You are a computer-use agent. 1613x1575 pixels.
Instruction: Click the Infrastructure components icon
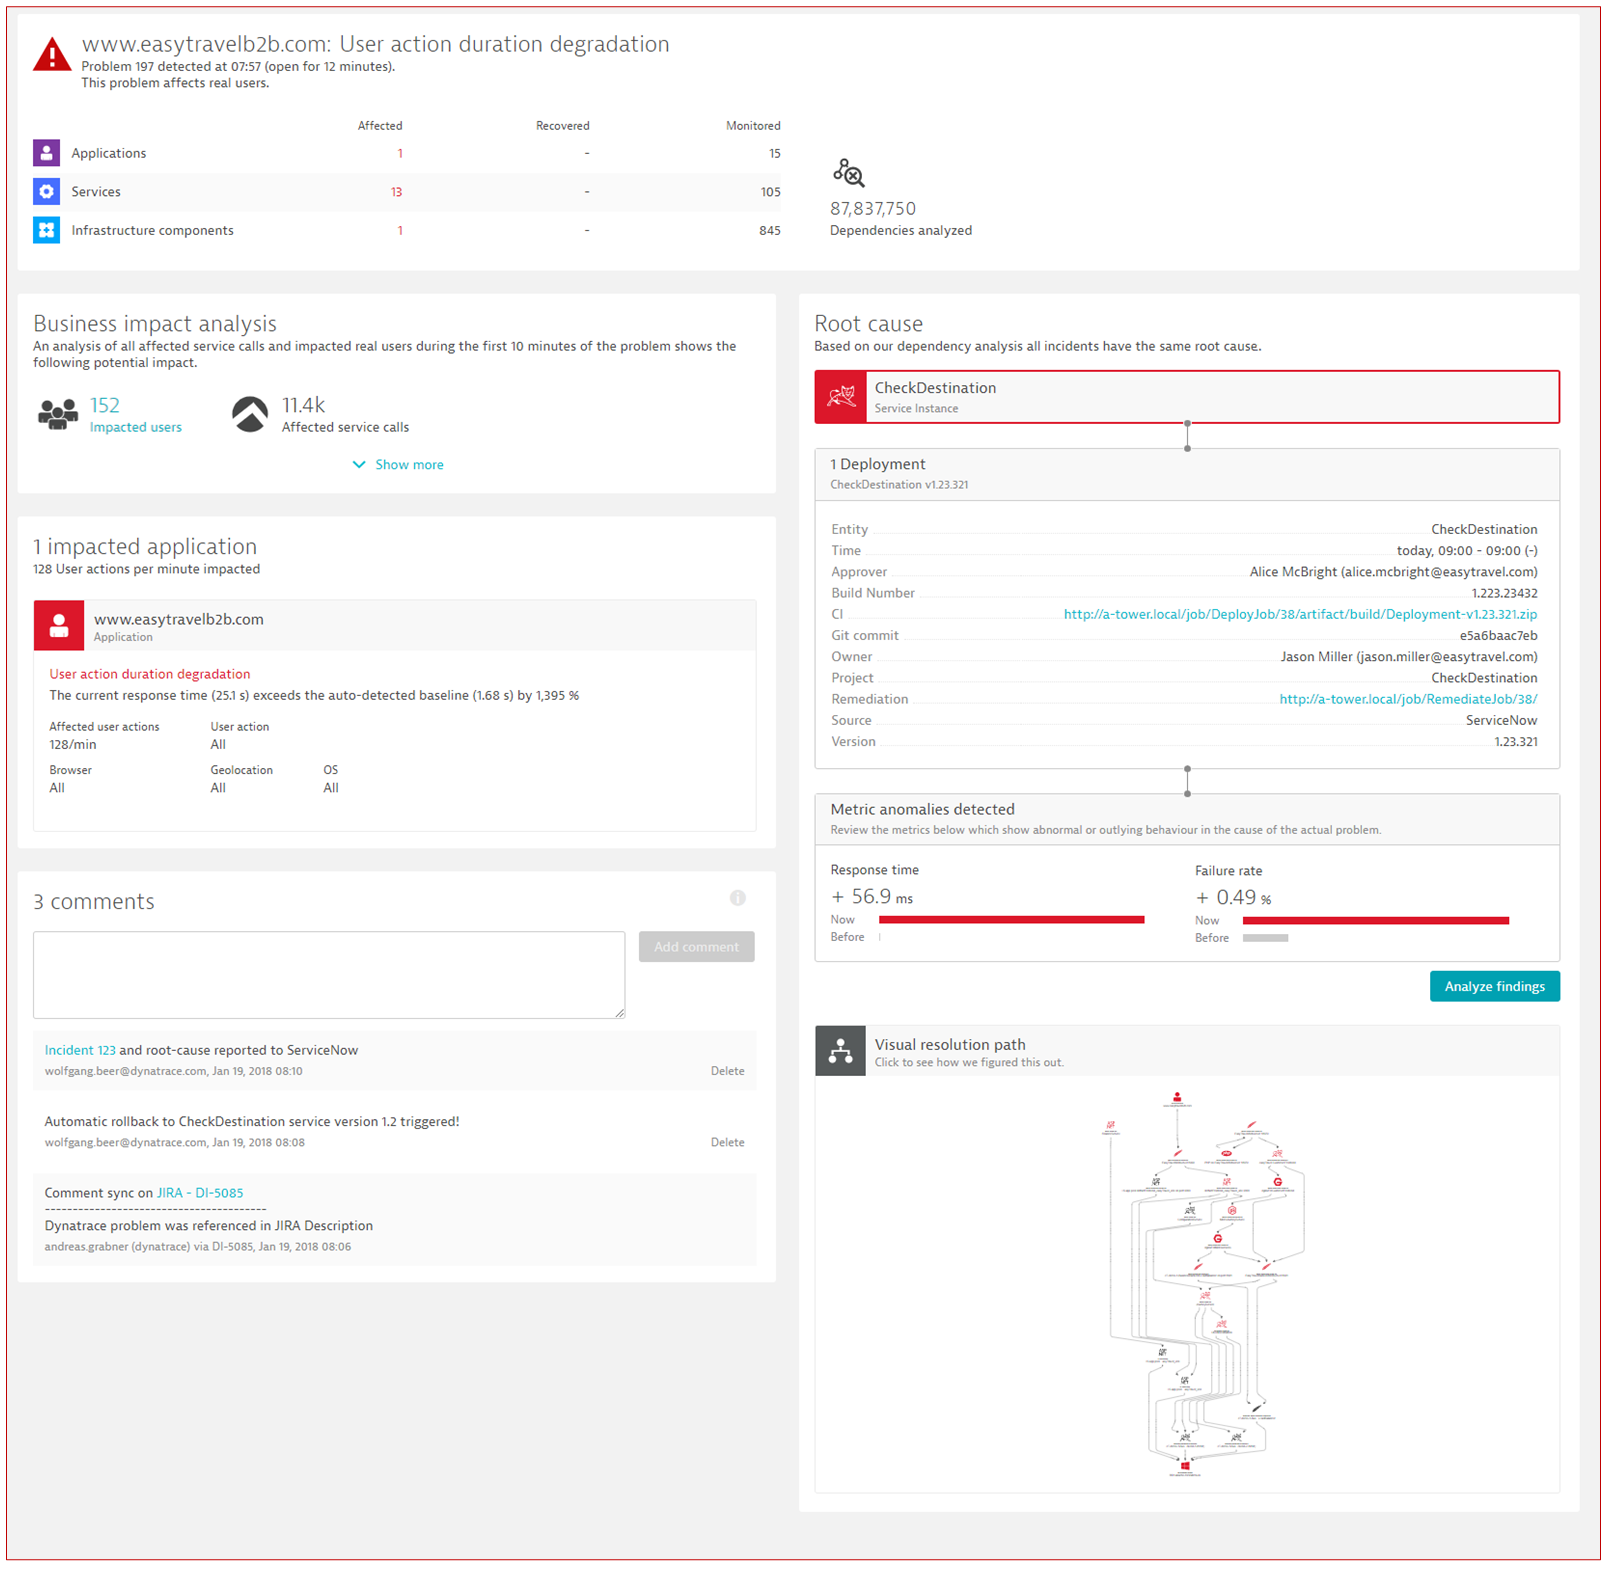(x=46, y=229)
